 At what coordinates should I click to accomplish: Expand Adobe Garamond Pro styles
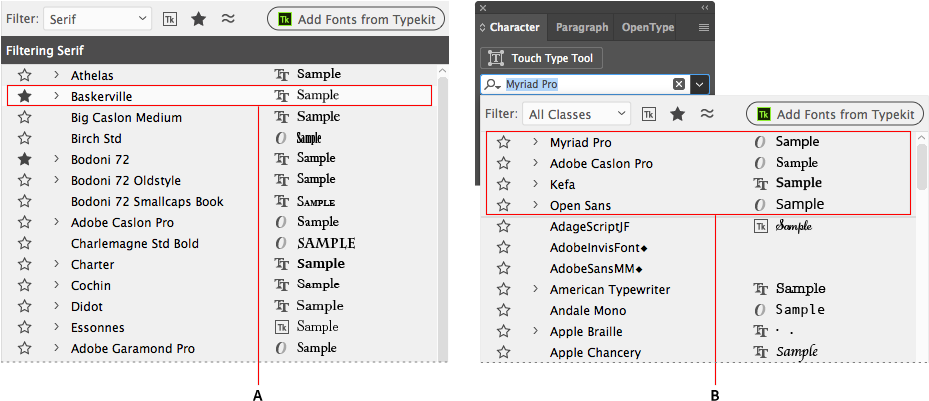coord(56,348)
